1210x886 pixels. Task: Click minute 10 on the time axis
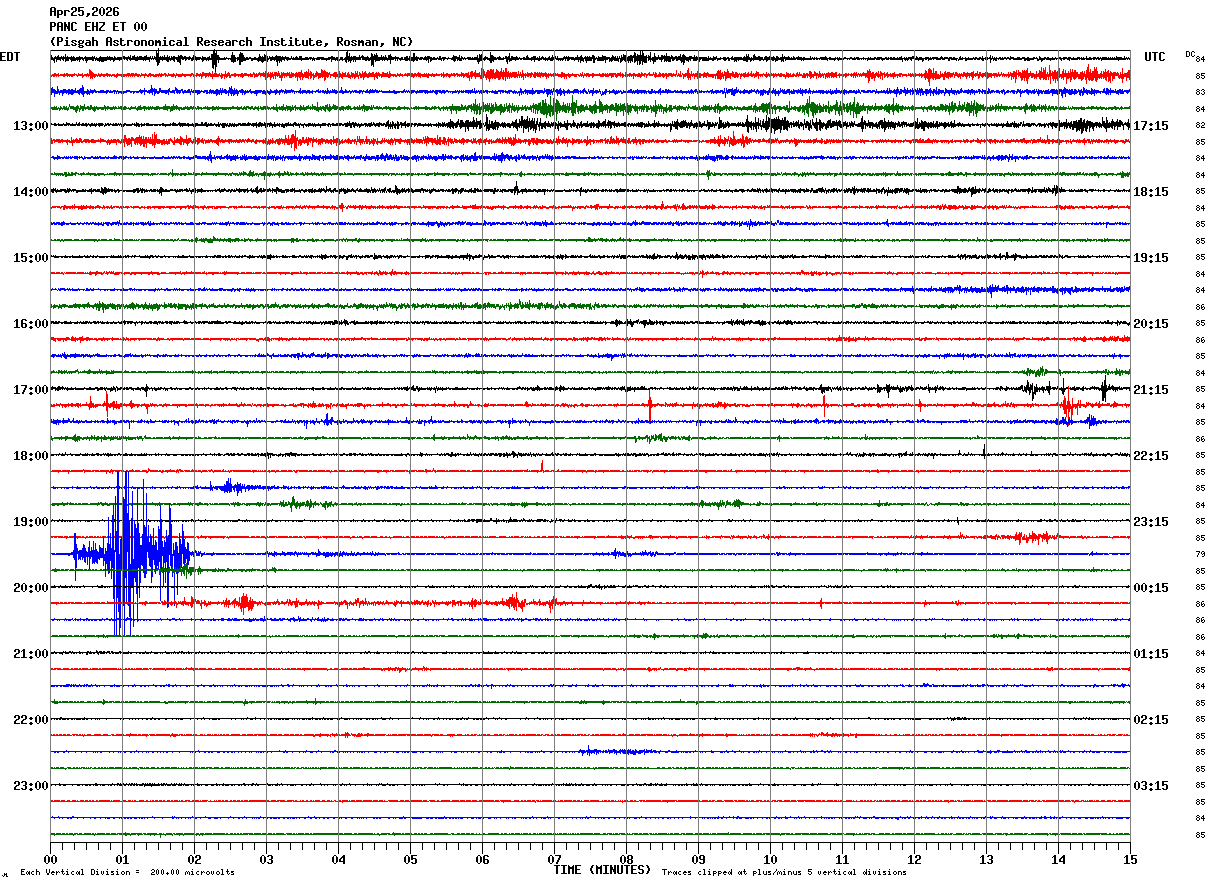(770, 860)
